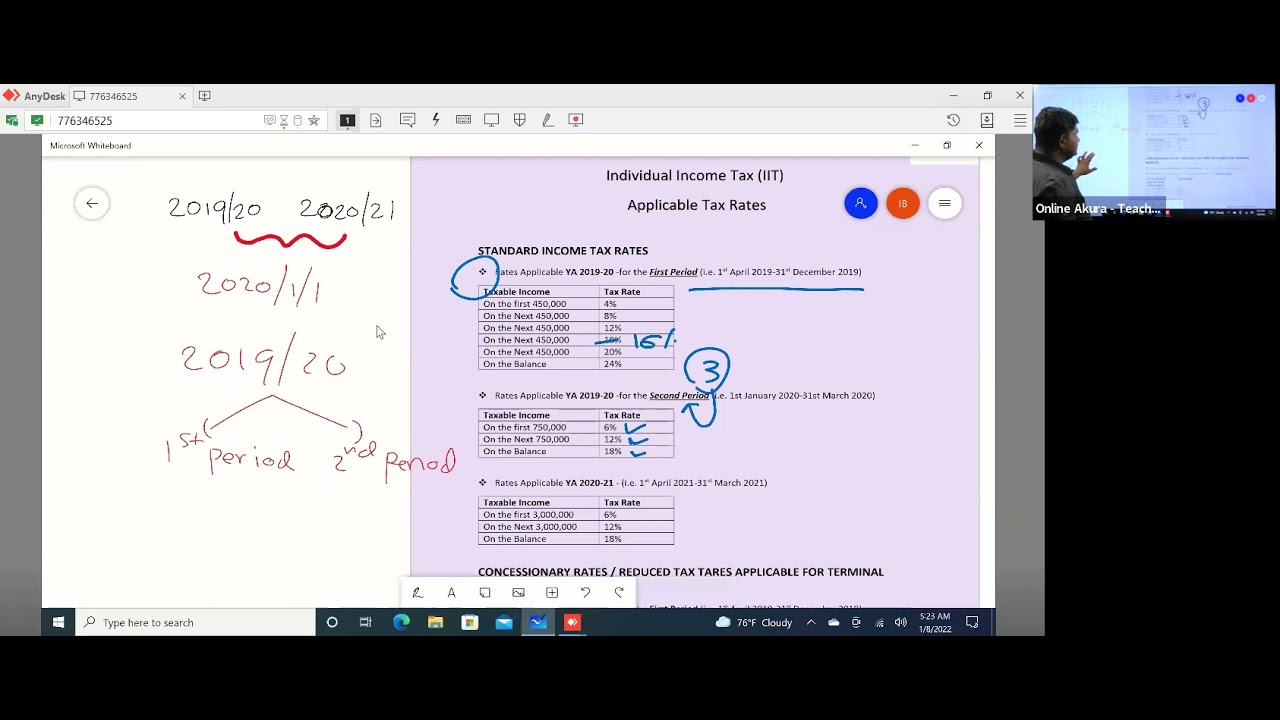Open the Whiteboard settings hamburger menu
This screenshot has width=1280, height=720.
point(944,204)
